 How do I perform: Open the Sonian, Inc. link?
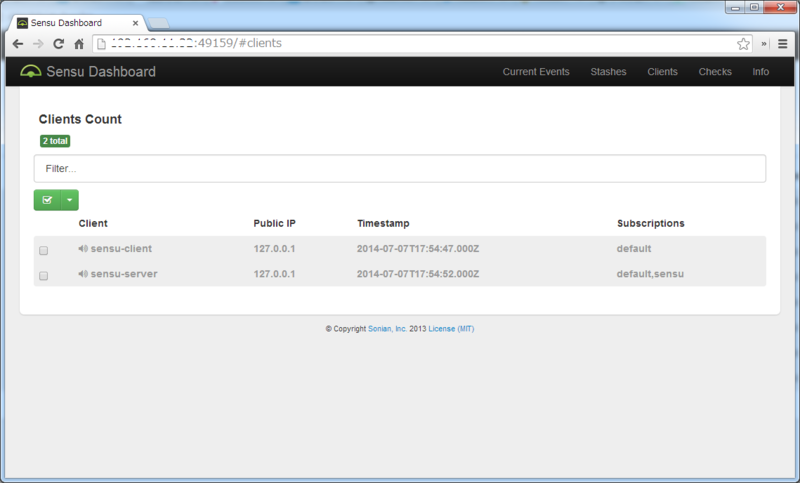(x=387, y=329)
